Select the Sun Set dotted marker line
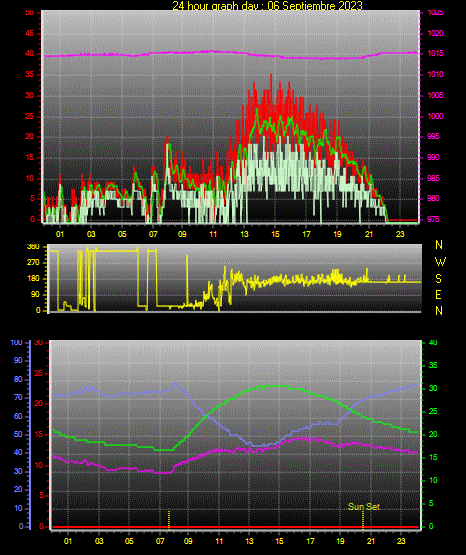Viewport: 466px width, 555px height. 363,520
